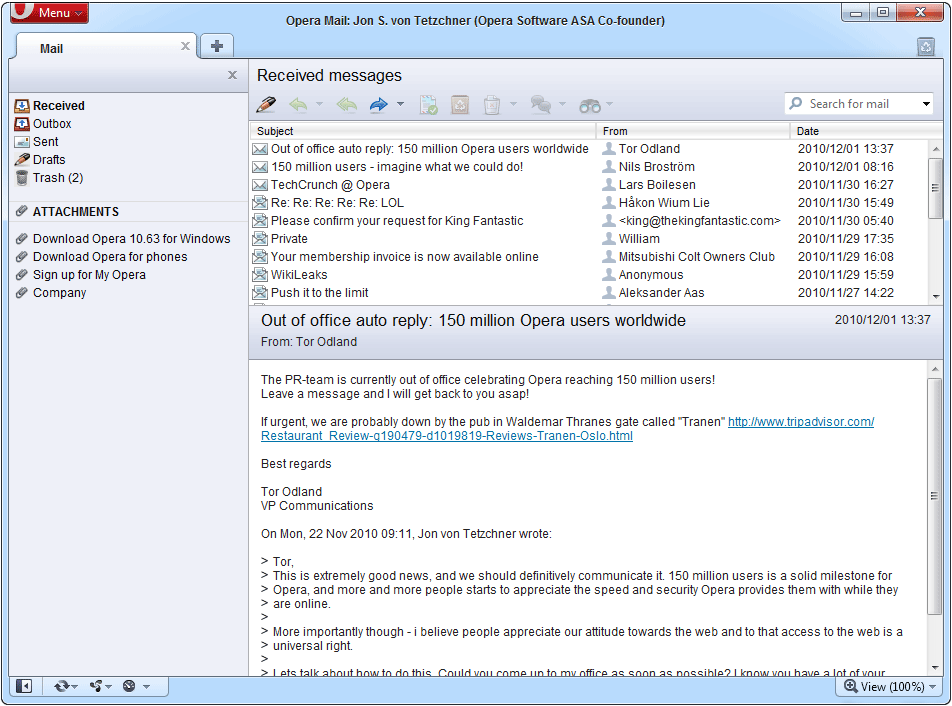Screen dimensions: 952x706
Task: Sort messages by Date column header
Action: (808, 131)
